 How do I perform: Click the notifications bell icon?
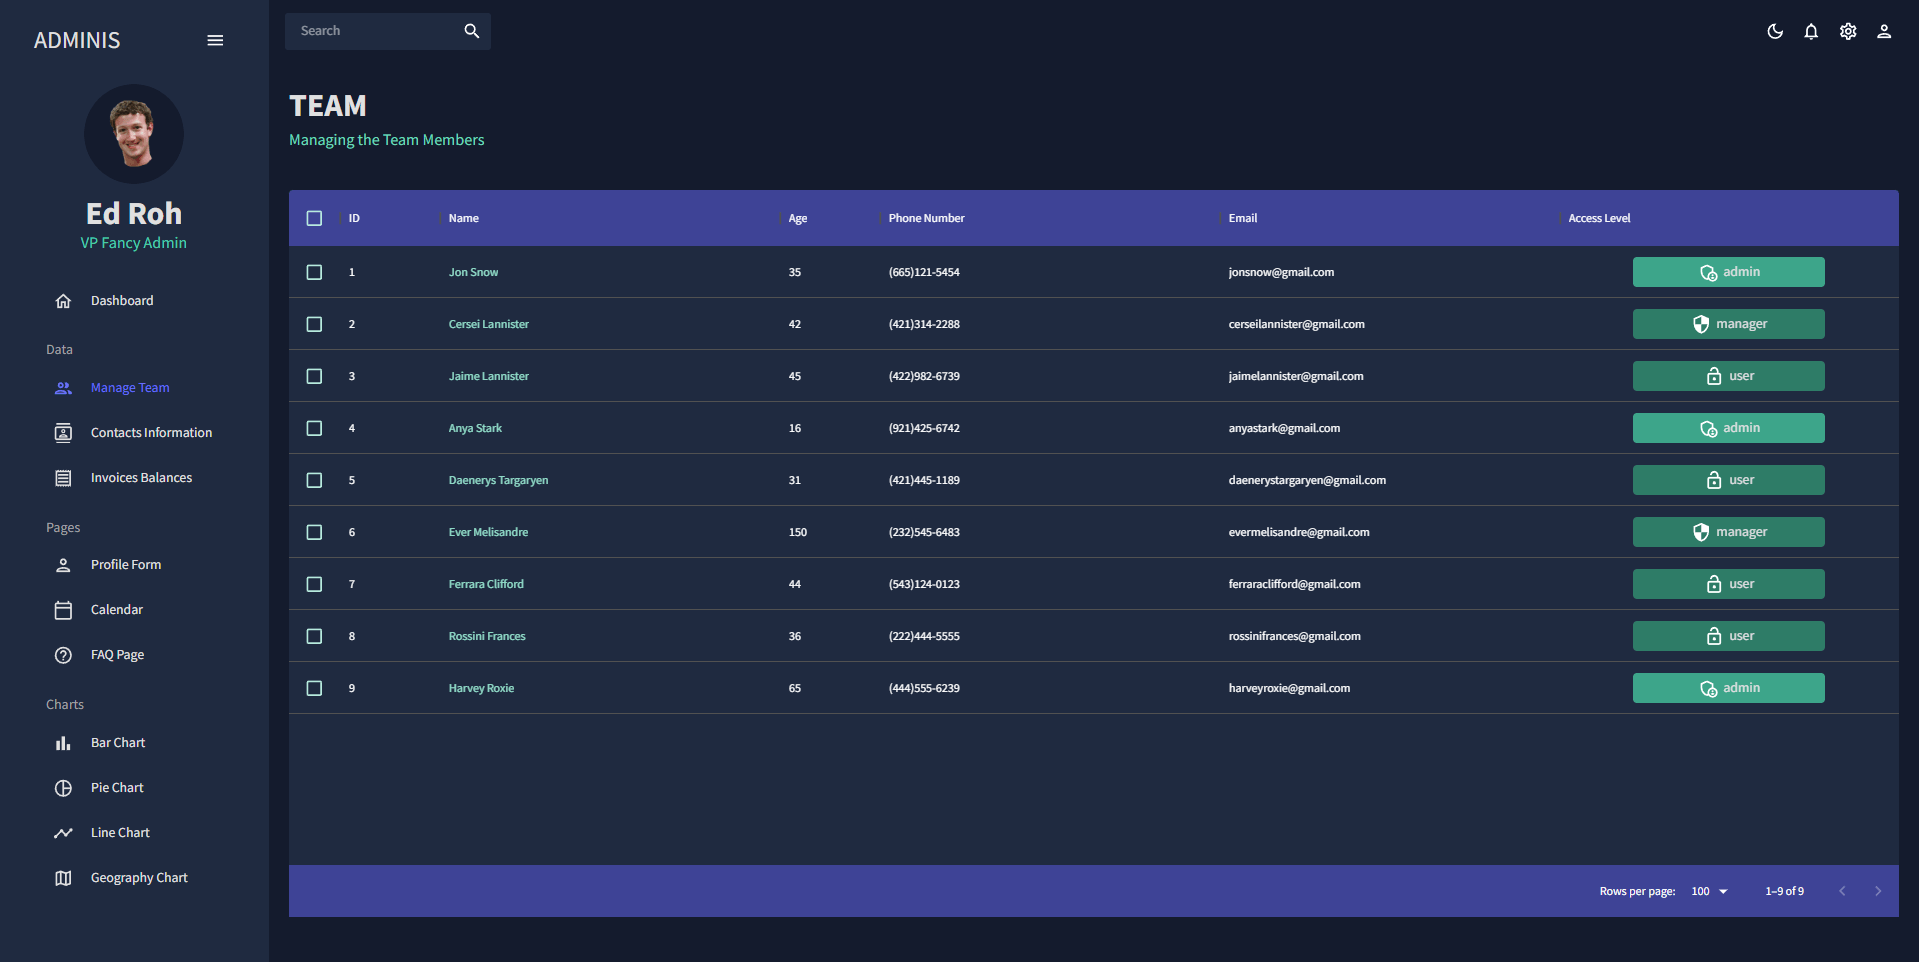click(x=1811, y=31)
